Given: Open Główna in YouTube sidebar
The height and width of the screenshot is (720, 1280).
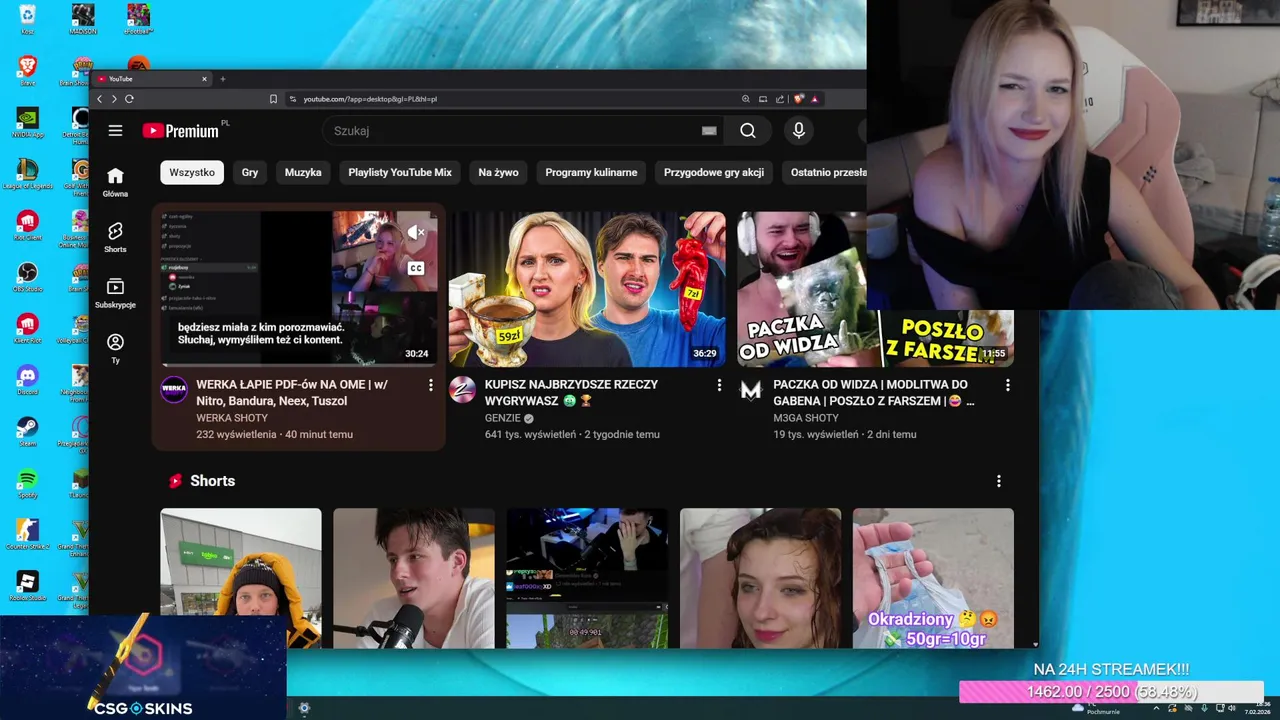Looking at the screenshot, I should 115,182.
